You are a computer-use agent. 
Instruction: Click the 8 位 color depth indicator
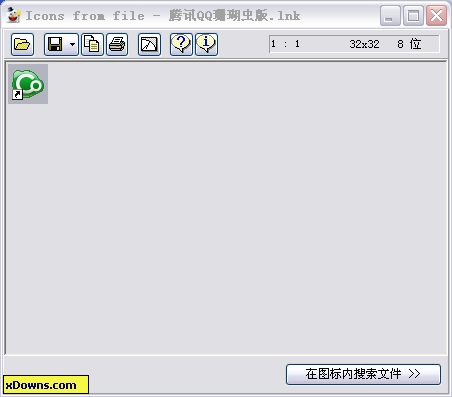click(409, 44)
